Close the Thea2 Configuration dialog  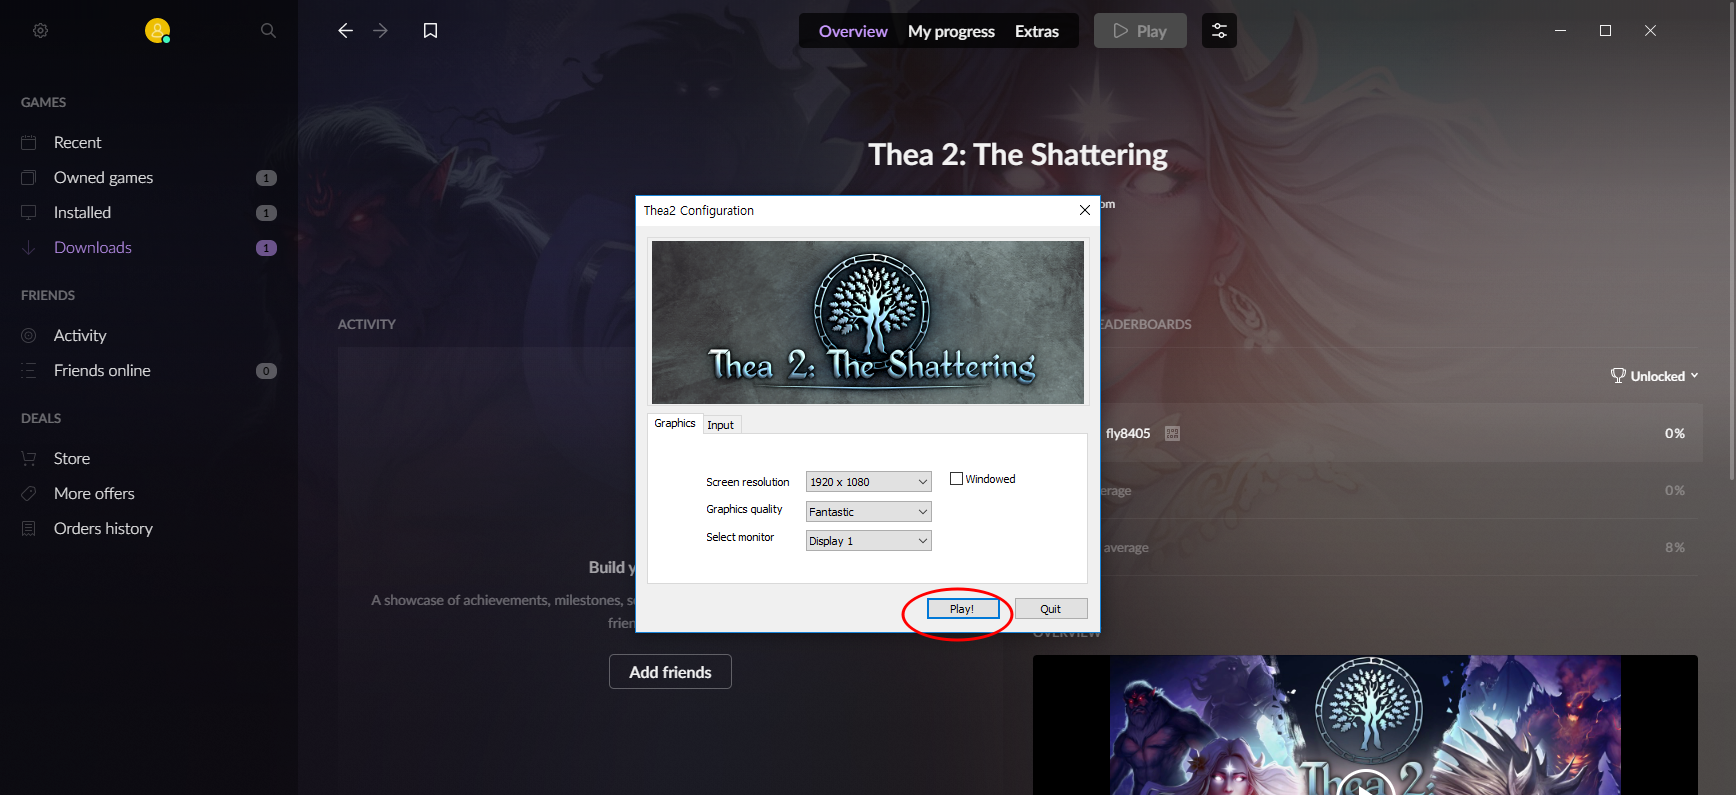tap(1085, 210)
